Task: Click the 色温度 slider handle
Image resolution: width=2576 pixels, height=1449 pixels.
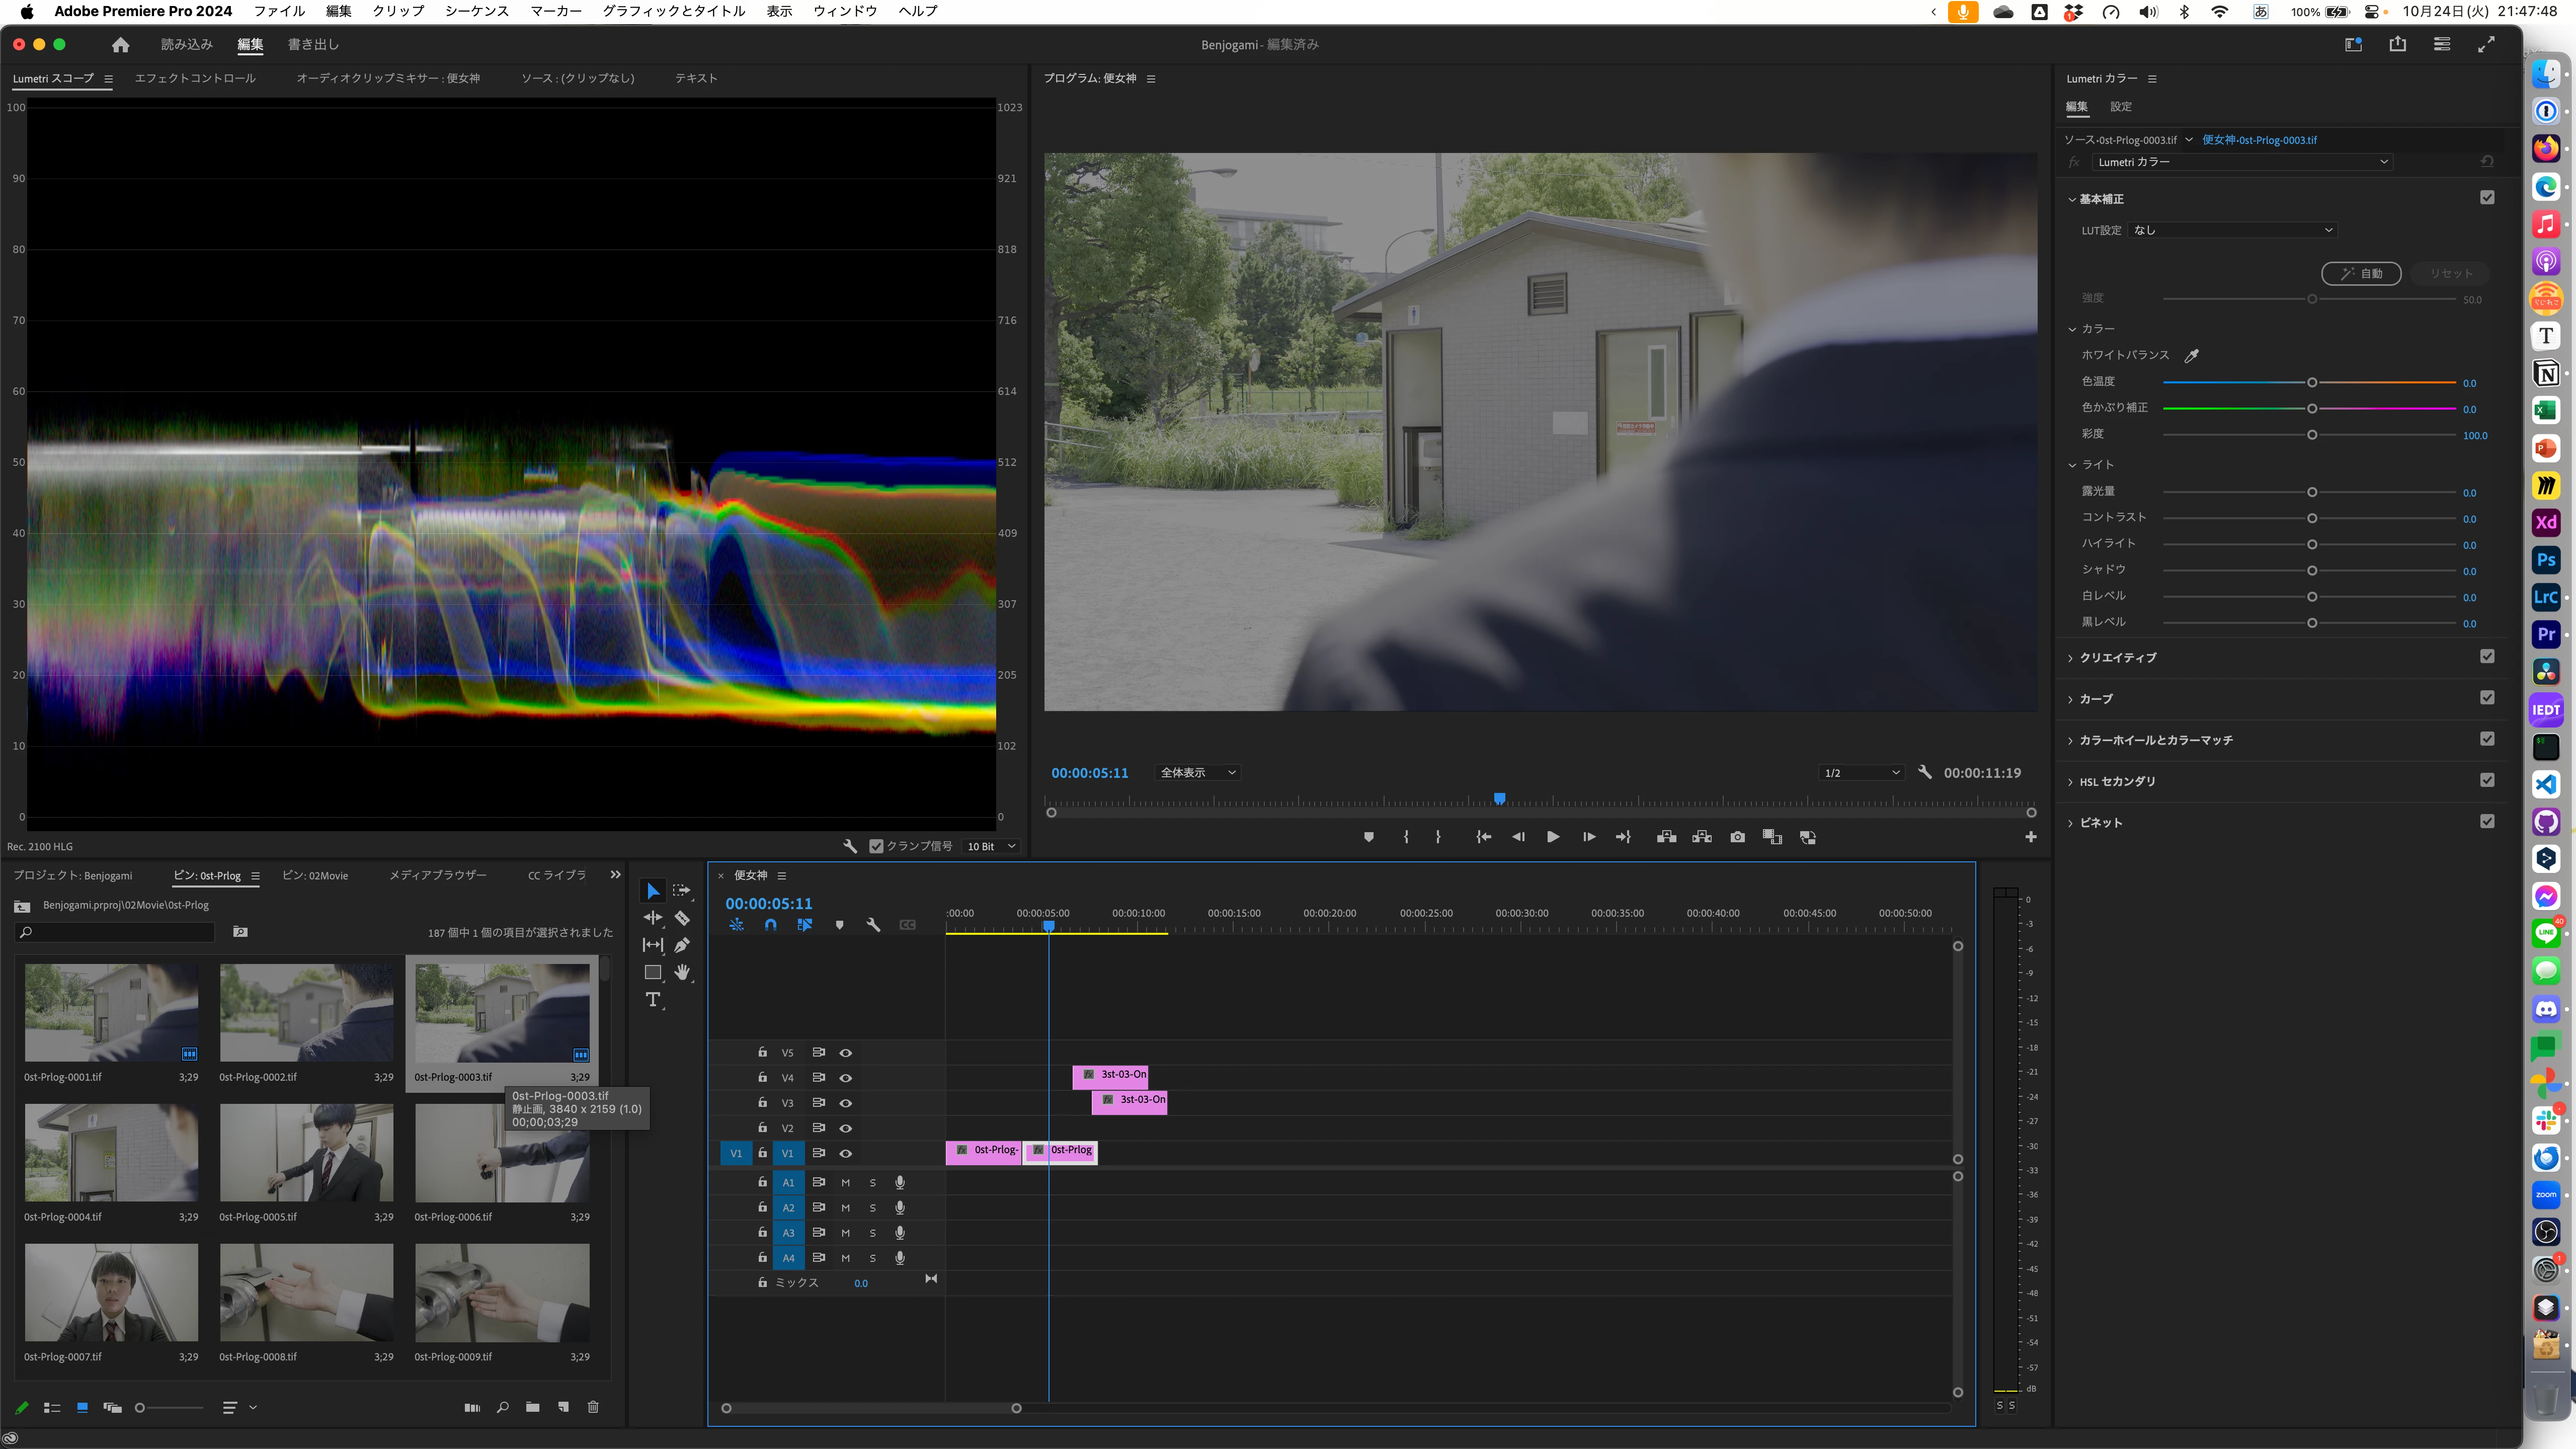Action: point(2312,383)
